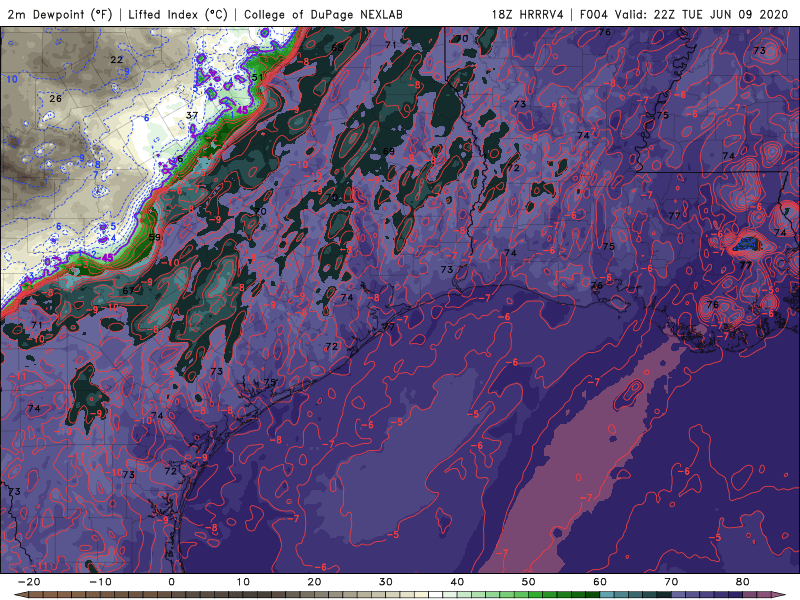Click the '68' dewpoint value on map
Image resolution: width=800 pixels, height=600 pixels.
(337, 47)
